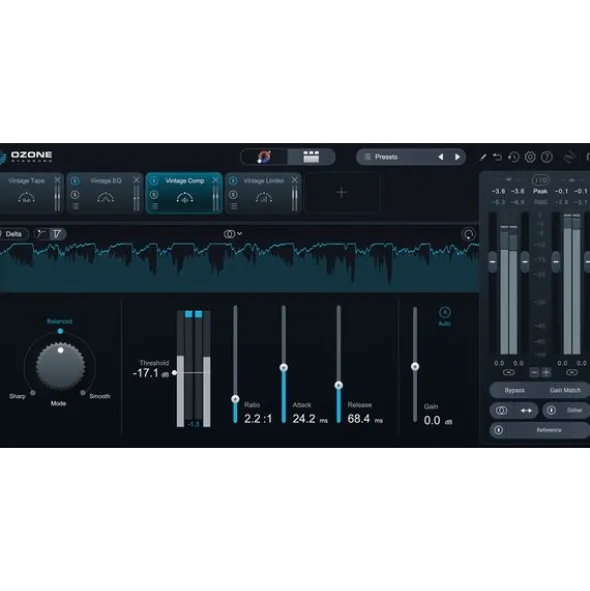Link the input gain faders
The height and width of the screenshot is (591, 590).
coord(508,372)
